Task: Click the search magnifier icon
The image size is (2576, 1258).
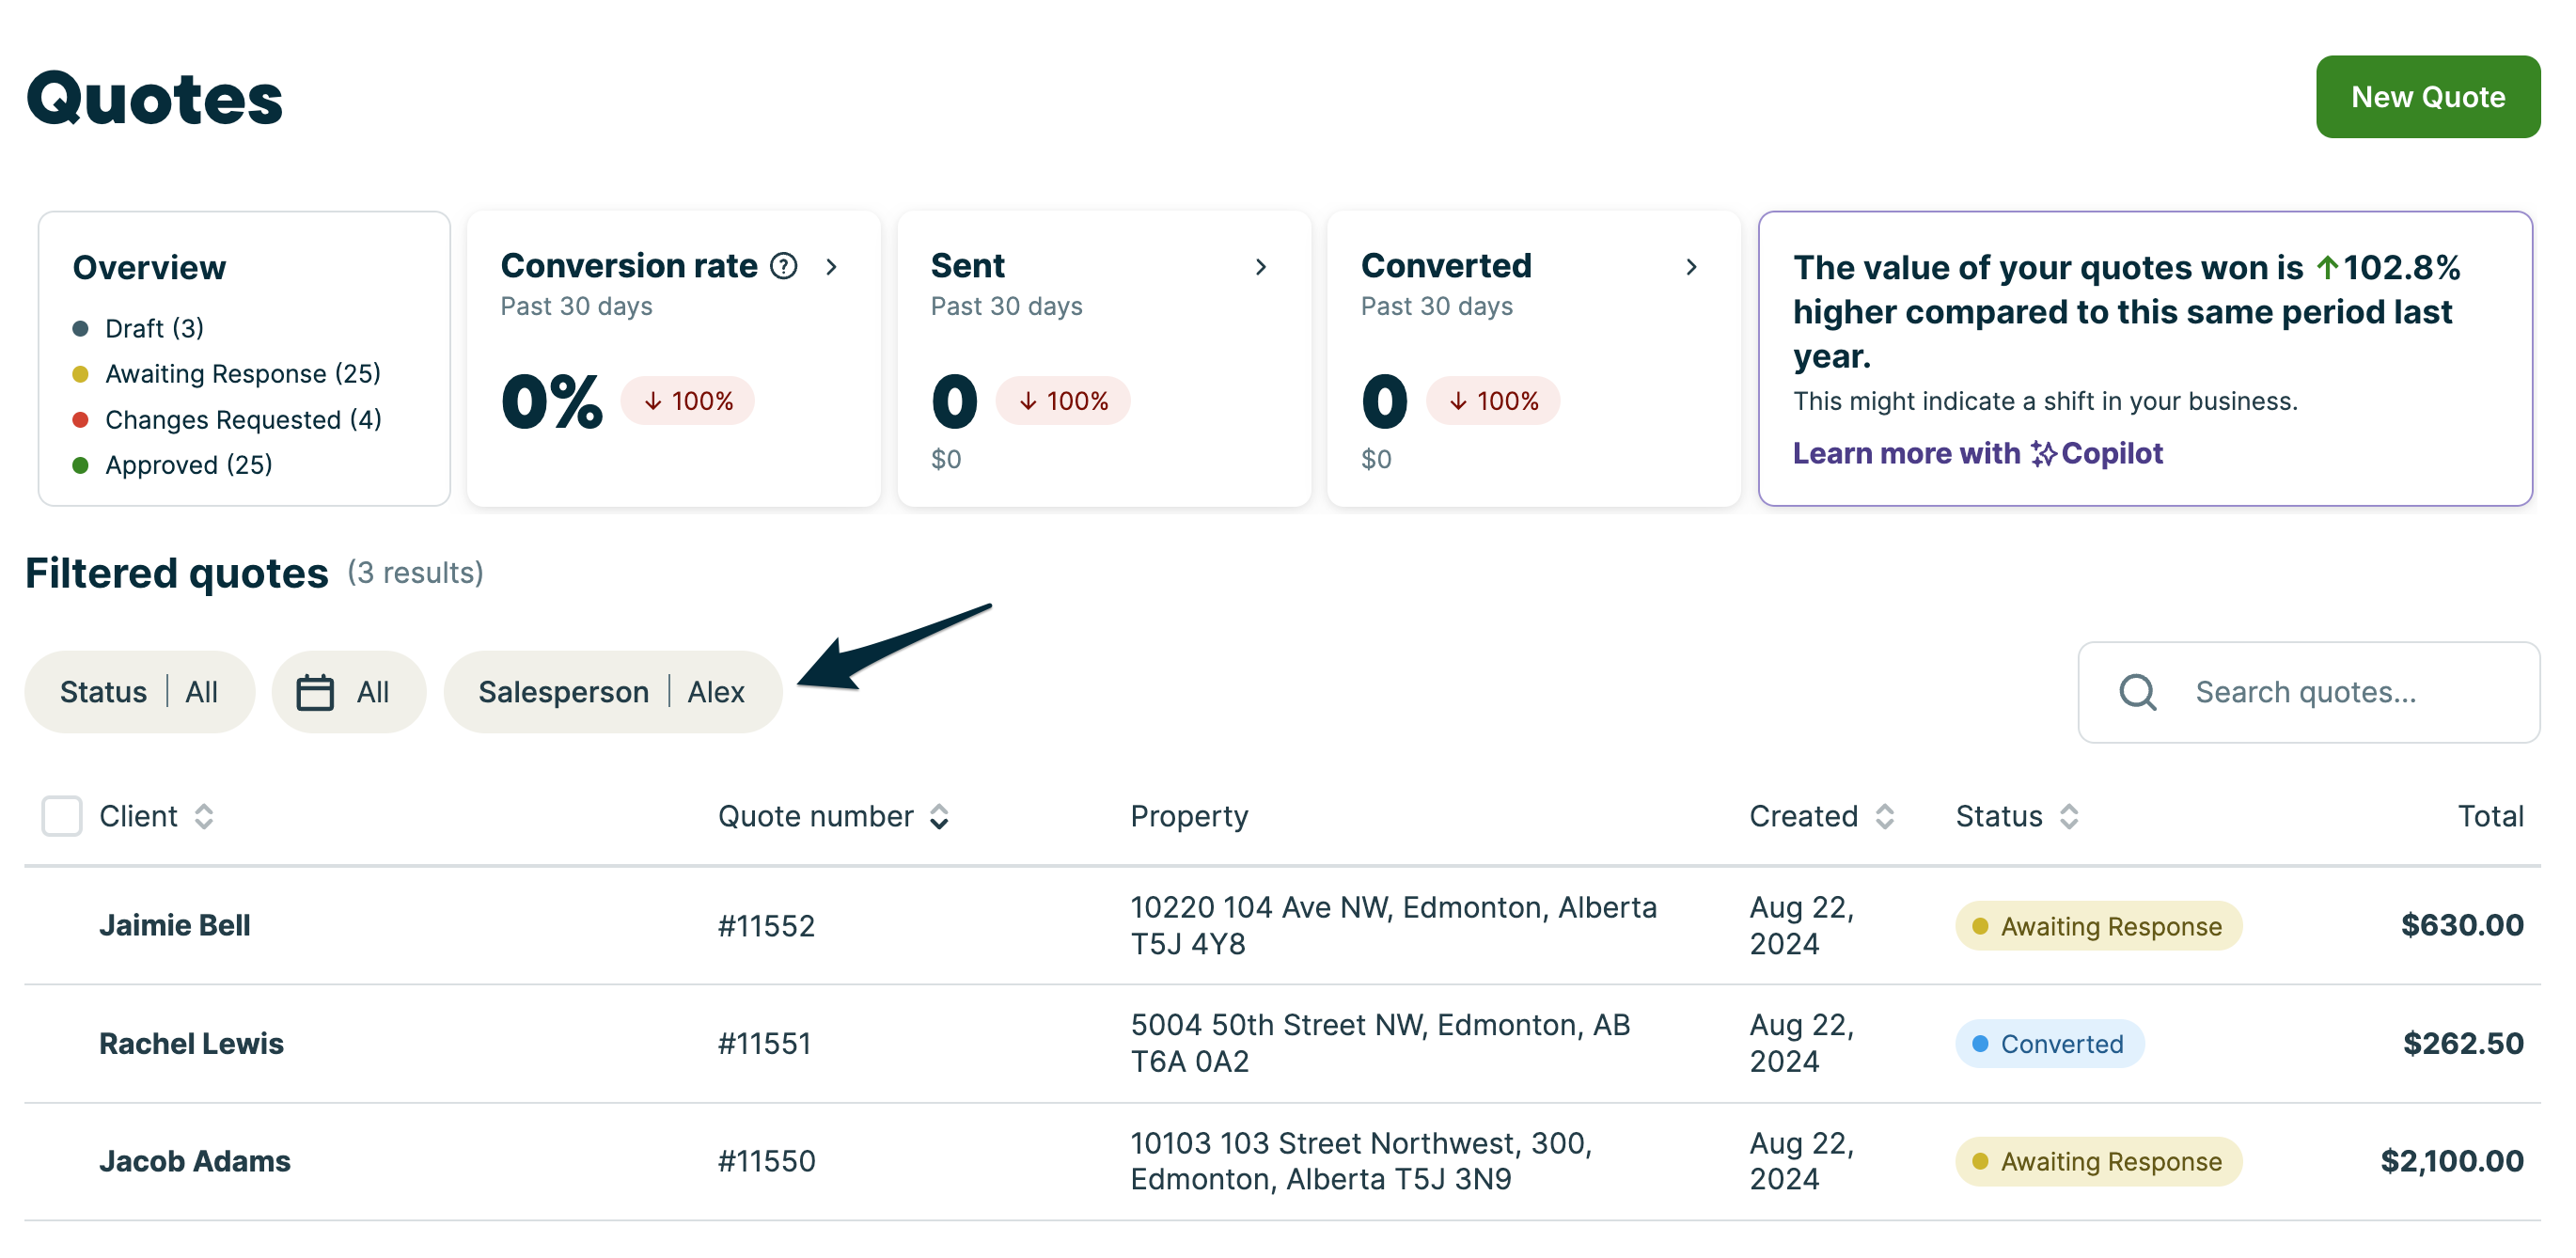Action: pyautogui.click(x=2137, y=692)
